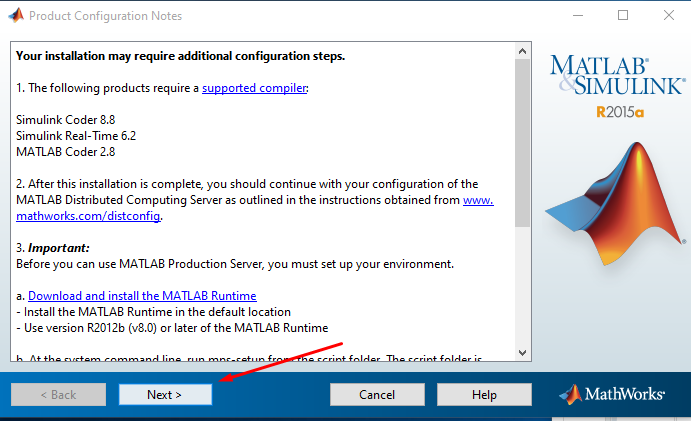Maximize the Product Configuration Notes window
Image resolution: width=691 pixels, height=421 pixels.
point(623,15)
